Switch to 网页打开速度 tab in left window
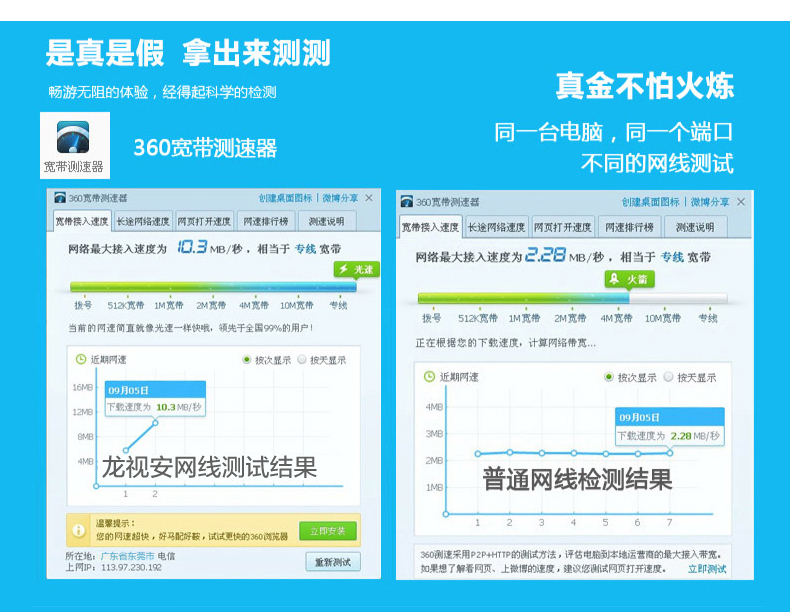This screenshot has height=616, width=790. coord(204,222)
